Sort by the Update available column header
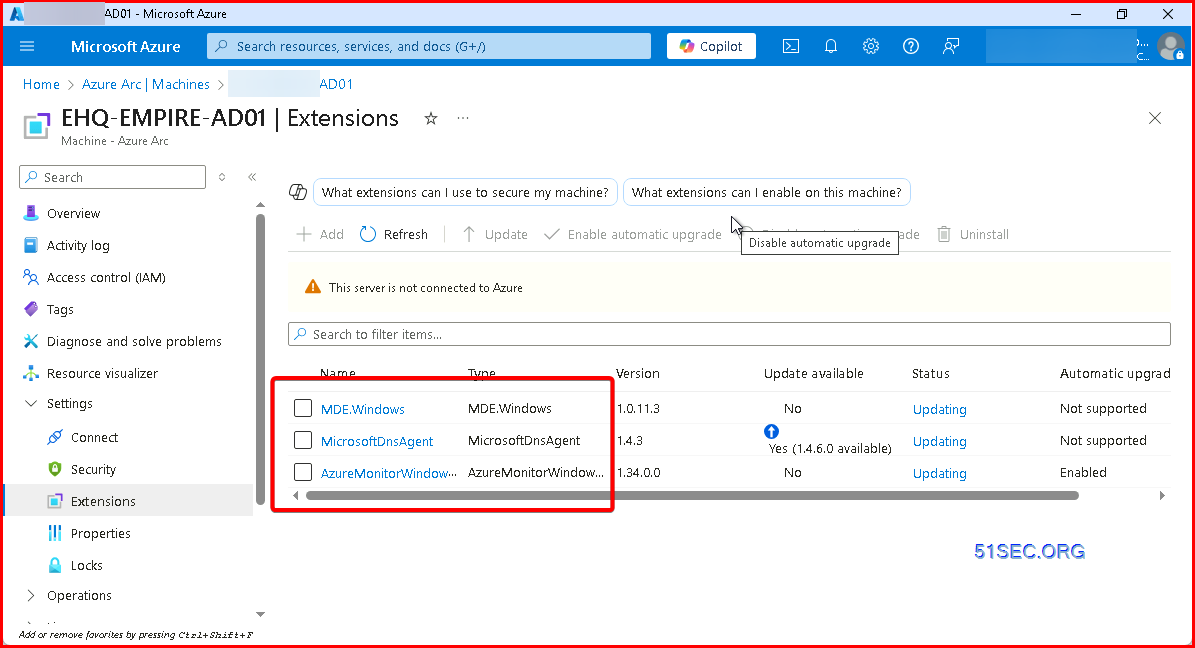The height and width of the screenshot is (648, 1195). pos(814,374)
